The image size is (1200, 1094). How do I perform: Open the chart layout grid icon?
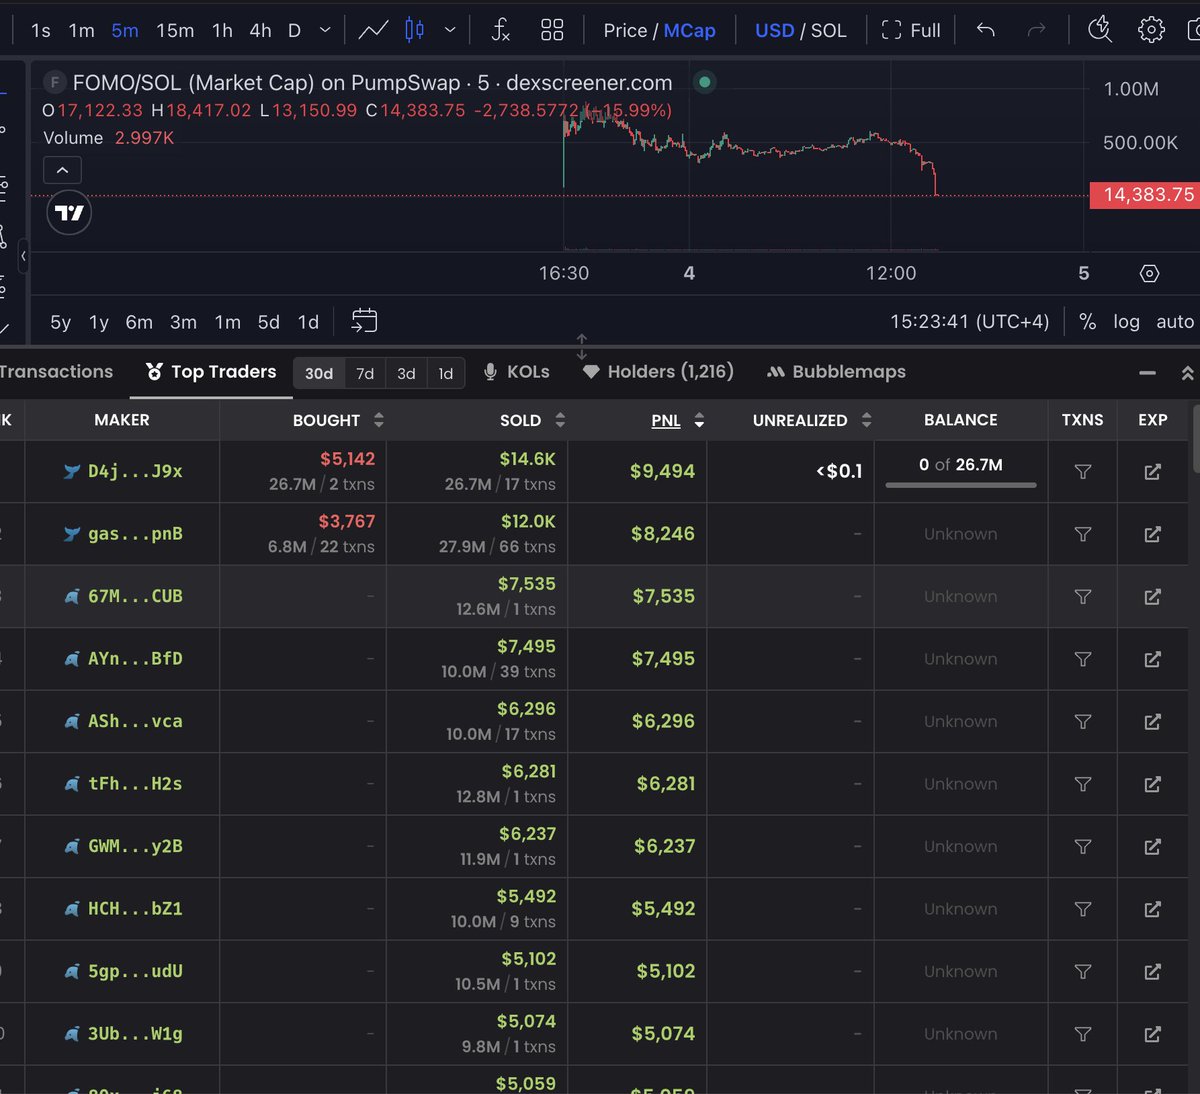click(552, 30)
